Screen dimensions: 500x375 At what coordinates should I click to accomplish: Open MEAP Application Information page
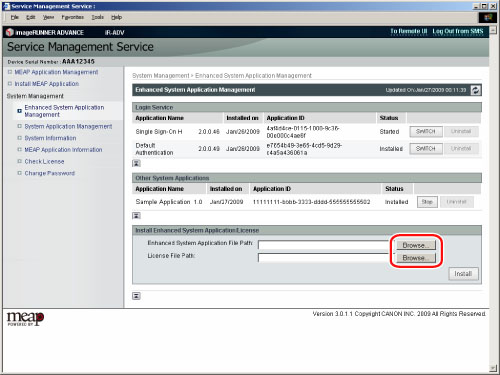[63, 150]
